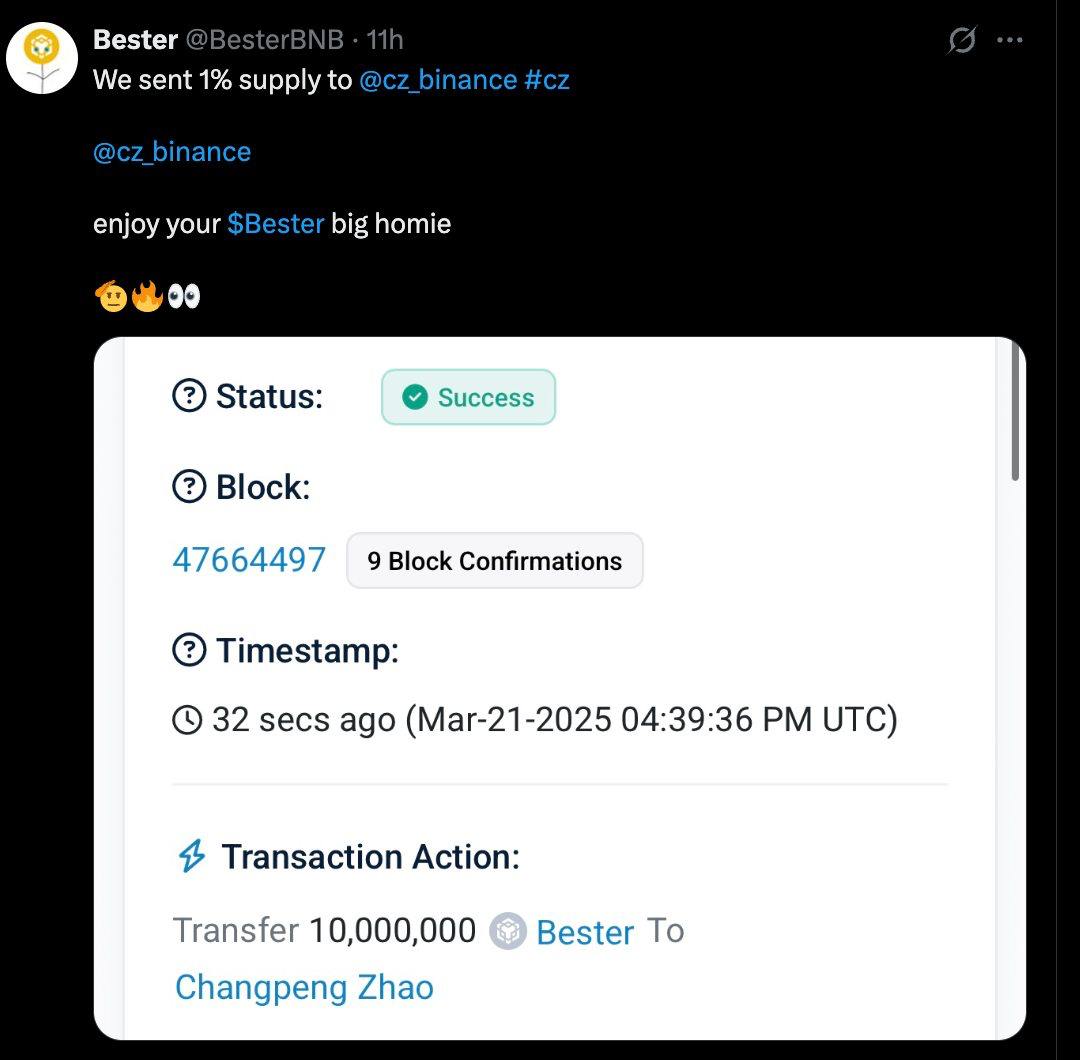Screen dimensions: 1080x1060
Task: Open the Bester profile avatar
Action: click(x=42, y=58)
